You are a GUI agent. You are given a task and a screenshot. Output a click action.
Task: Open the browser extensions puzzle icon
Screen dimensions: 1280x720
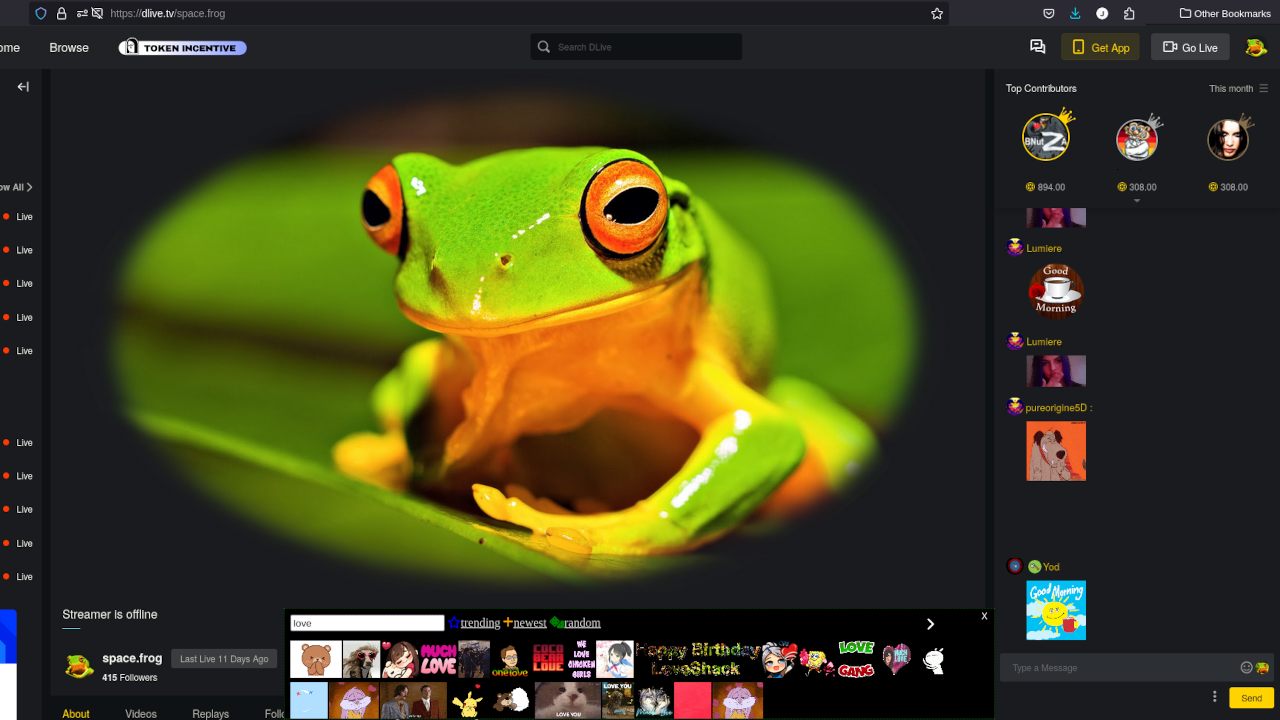click(1129, 14)
